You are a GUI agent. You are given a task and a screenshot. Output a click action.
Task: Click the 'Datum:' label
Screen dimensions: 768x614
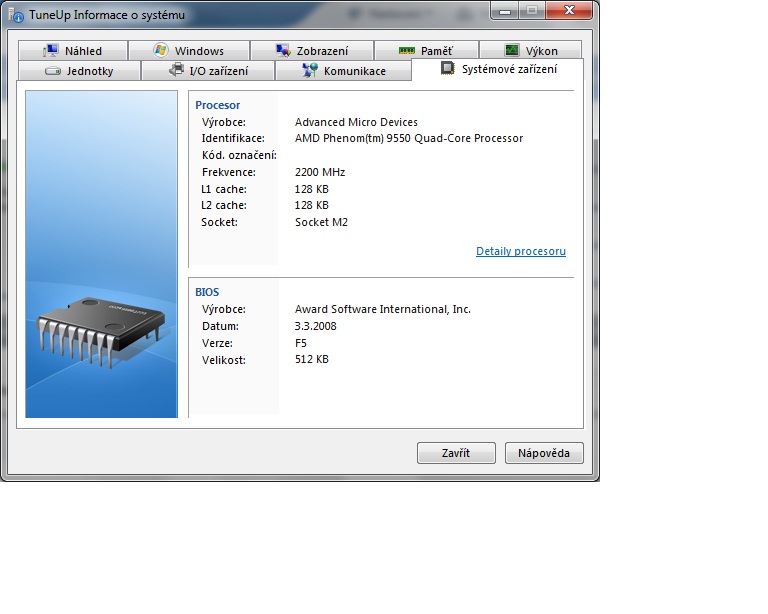pos(220,326)
